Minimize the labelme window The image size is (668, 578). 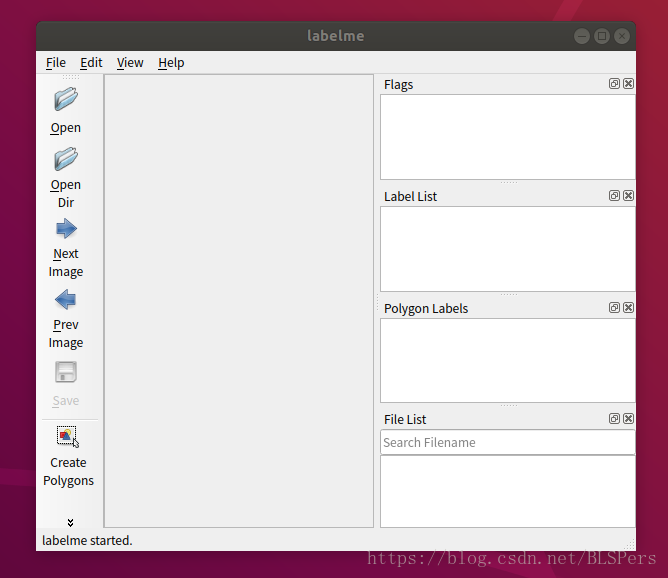[x=582, y=36]
